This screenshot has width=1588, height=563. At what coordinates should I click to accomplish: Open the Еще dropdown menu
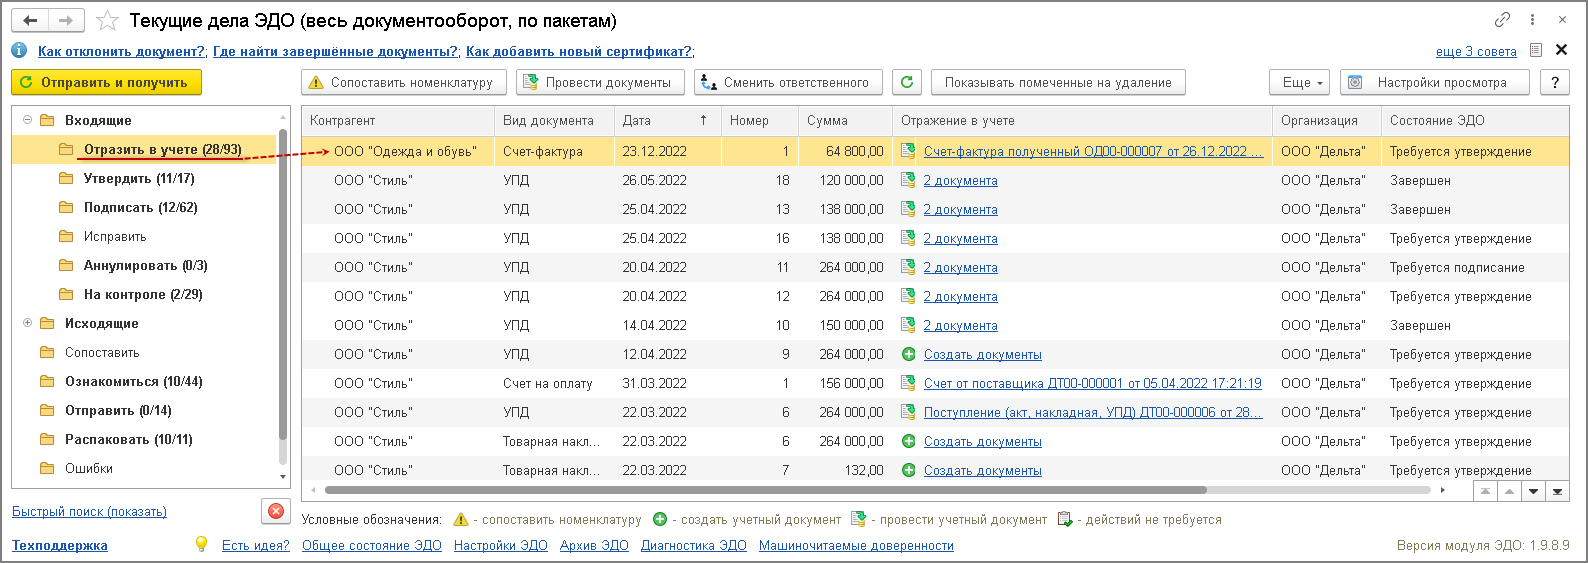(x=1300, y=83)
